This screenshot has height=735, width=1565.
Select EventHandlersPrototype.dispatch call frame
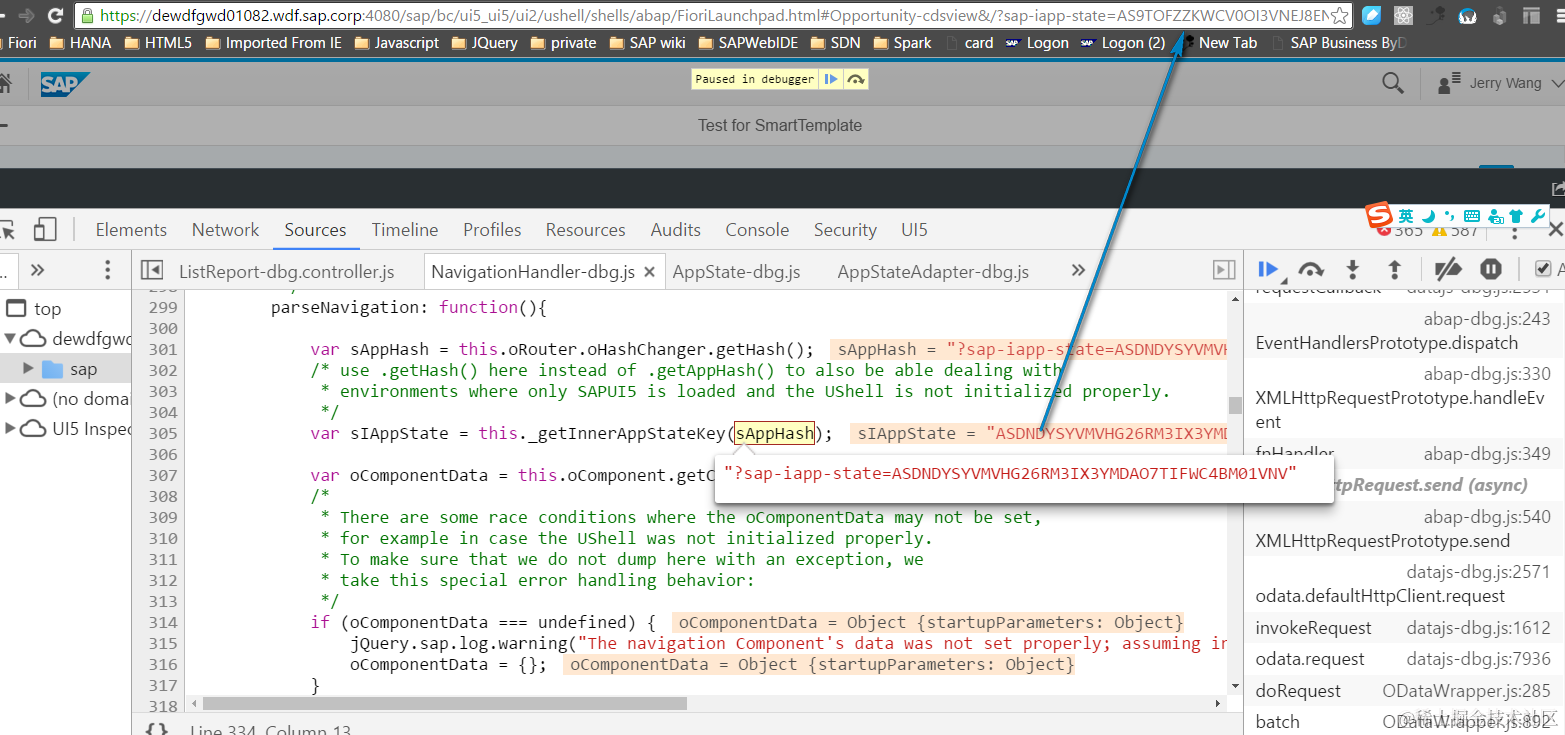click(x=1403, y=332)
